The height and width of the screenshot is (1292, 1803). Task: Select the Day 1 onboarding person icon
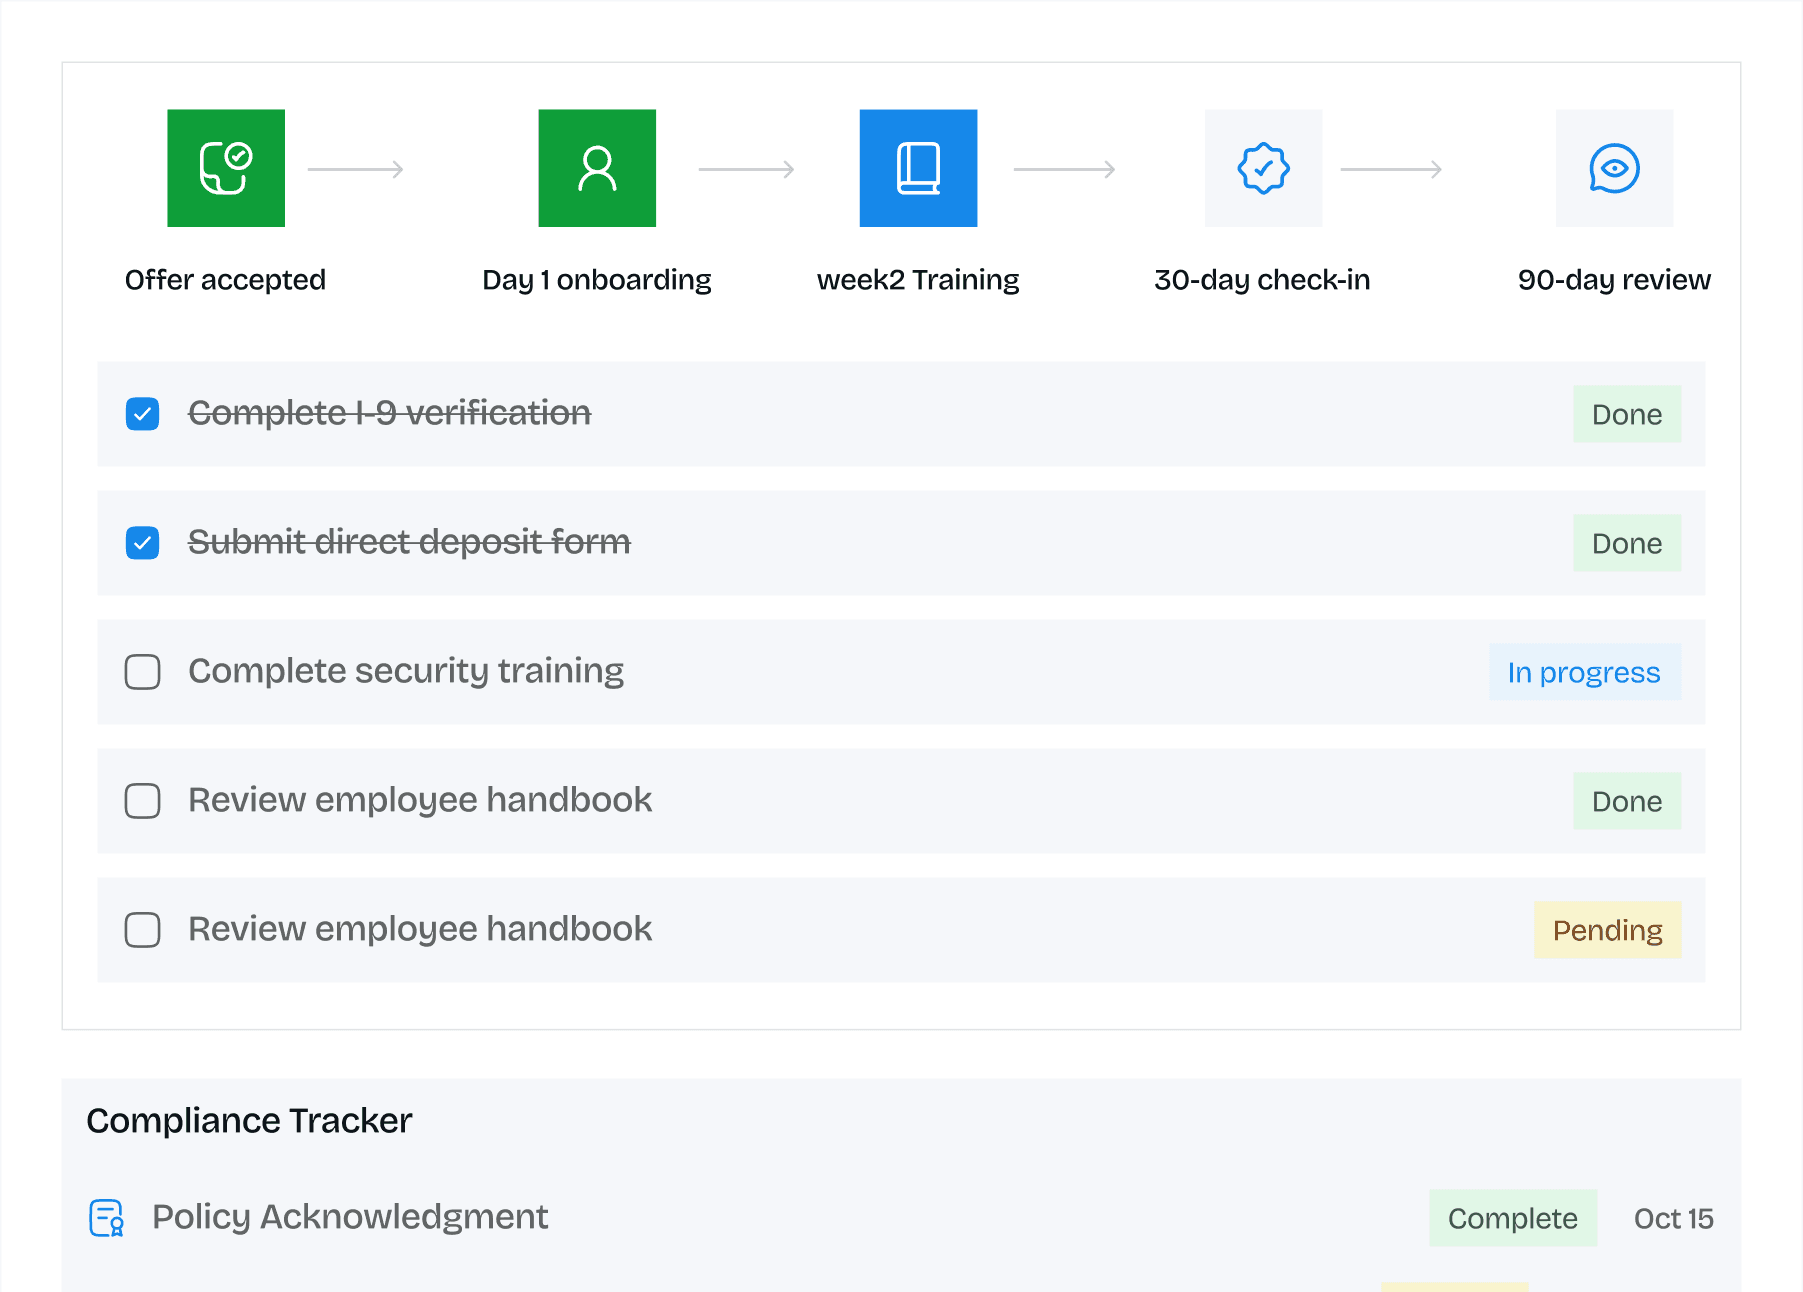tap(597, 168)
